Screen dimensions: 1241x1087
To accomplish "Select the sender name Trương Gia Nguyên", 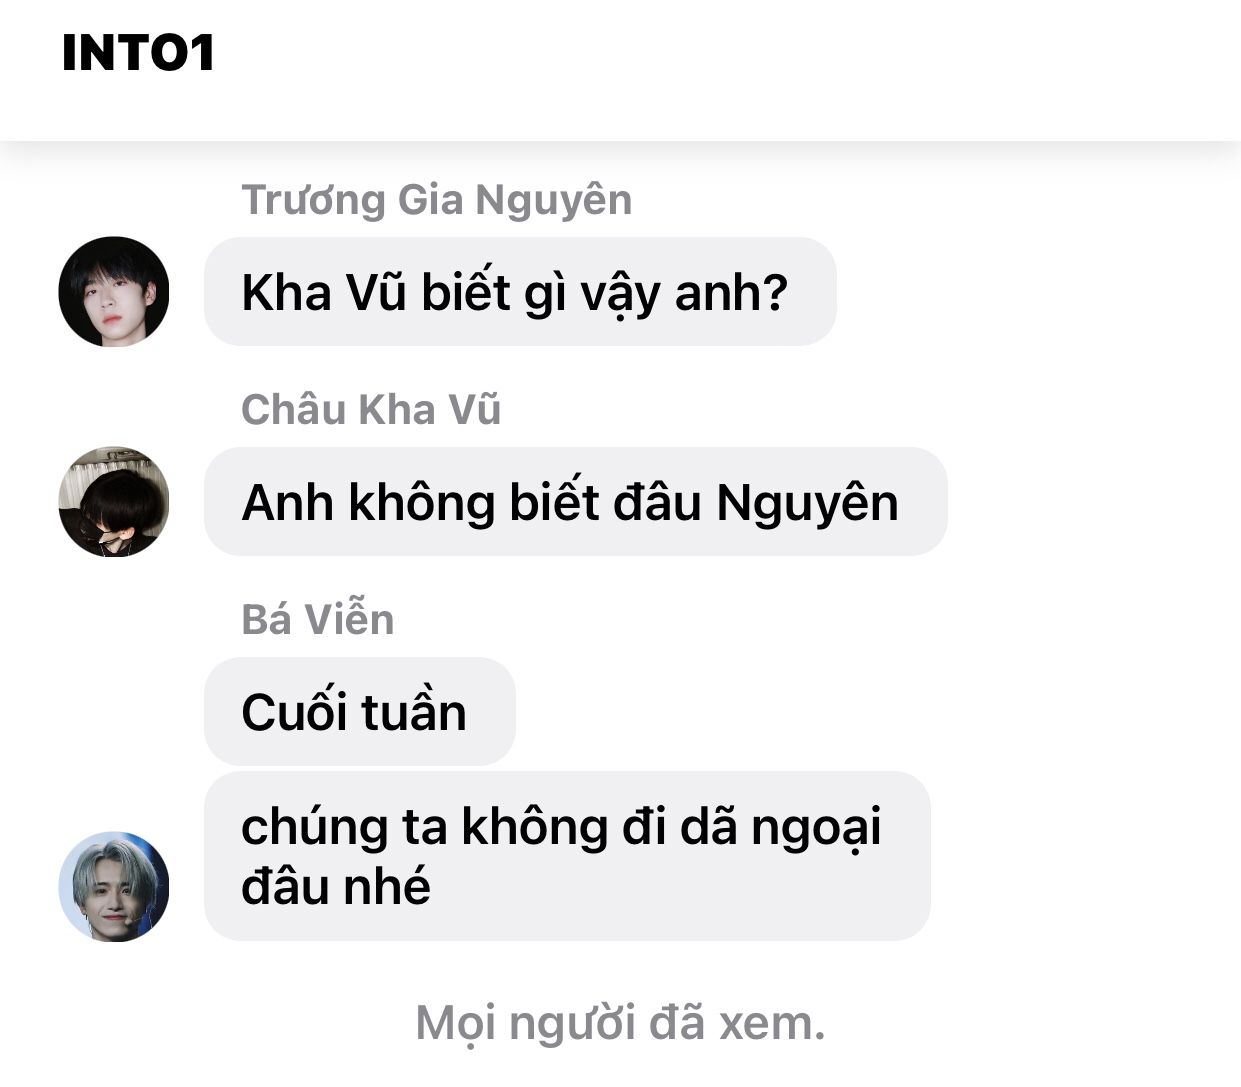I will 437,200.
